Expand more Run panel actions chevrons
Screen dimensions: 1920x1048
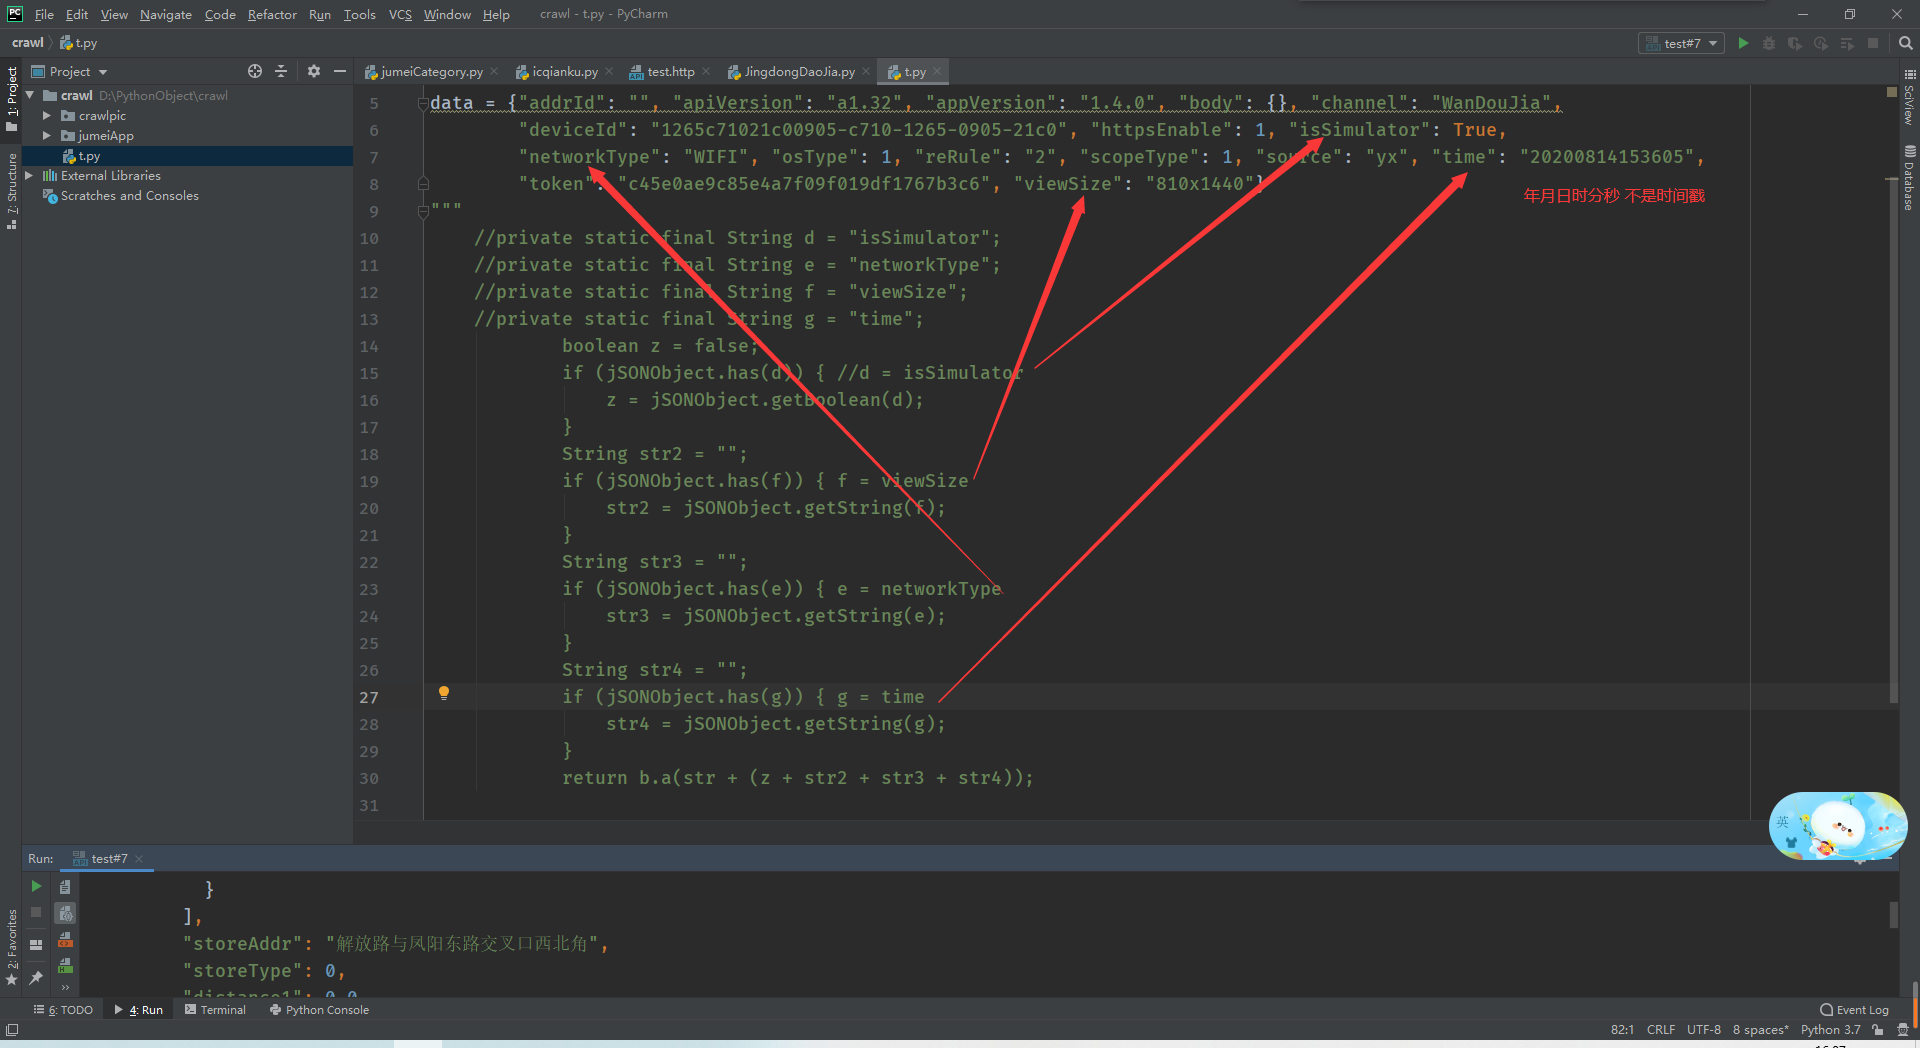65,987
